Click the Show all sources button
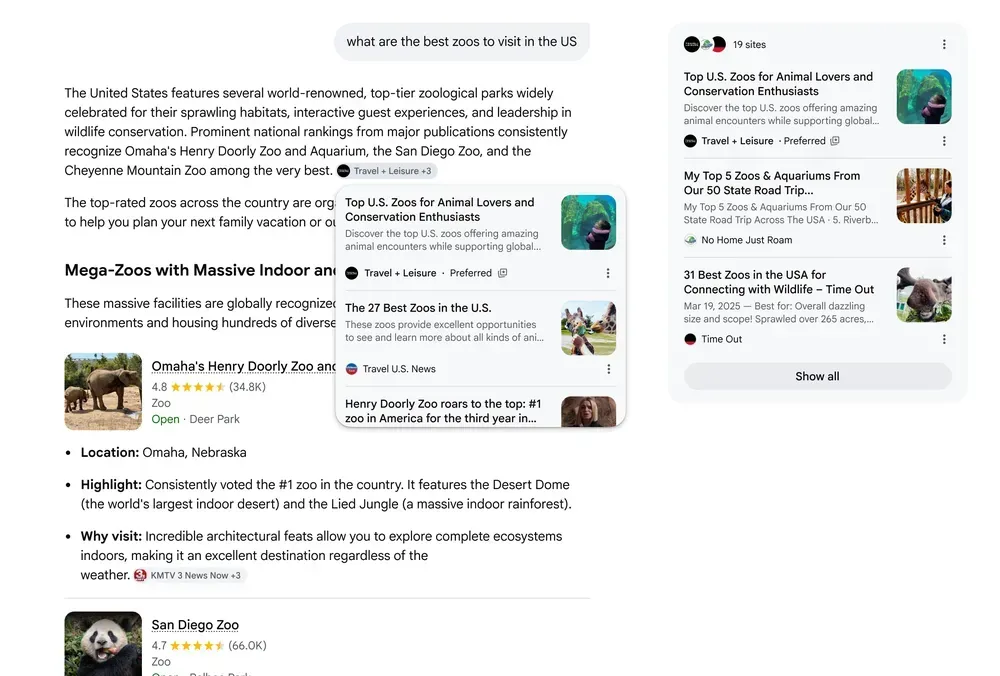The width and height of the screenshot is (1000, 676). click(x=818, y=376)
